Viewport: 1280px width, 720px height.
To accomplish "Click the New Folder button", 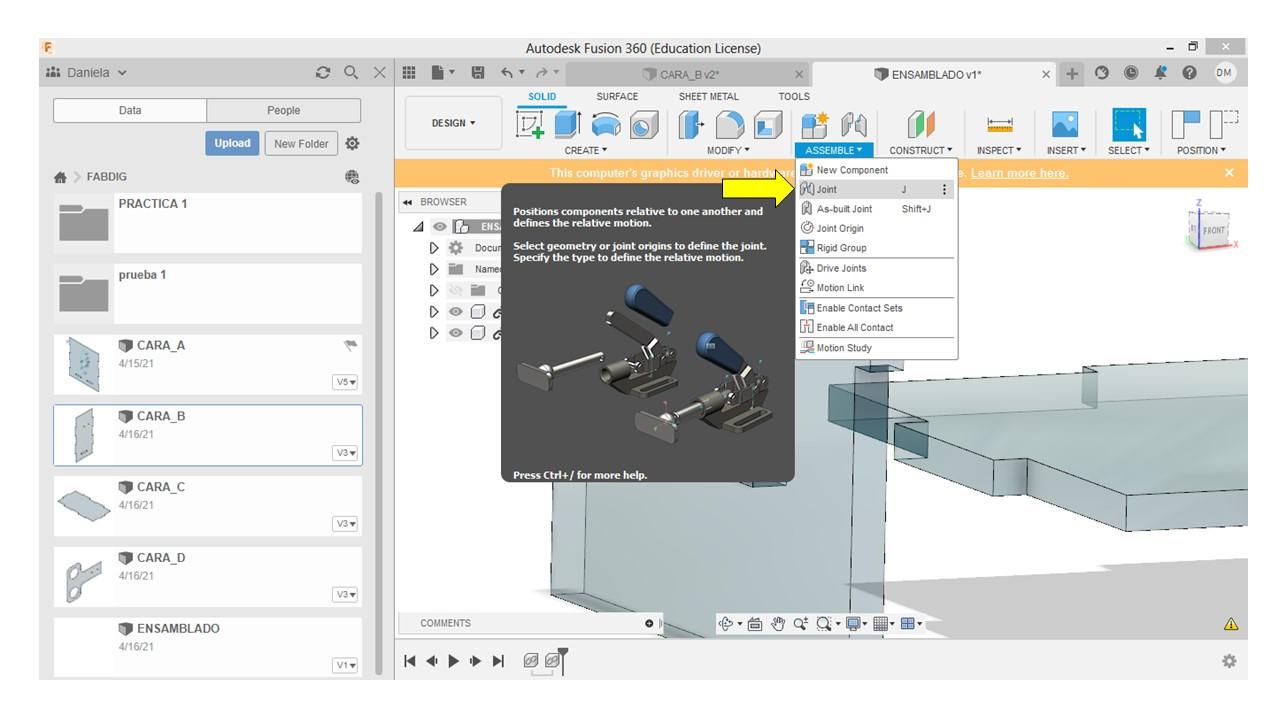I will (x=301, y=143).
